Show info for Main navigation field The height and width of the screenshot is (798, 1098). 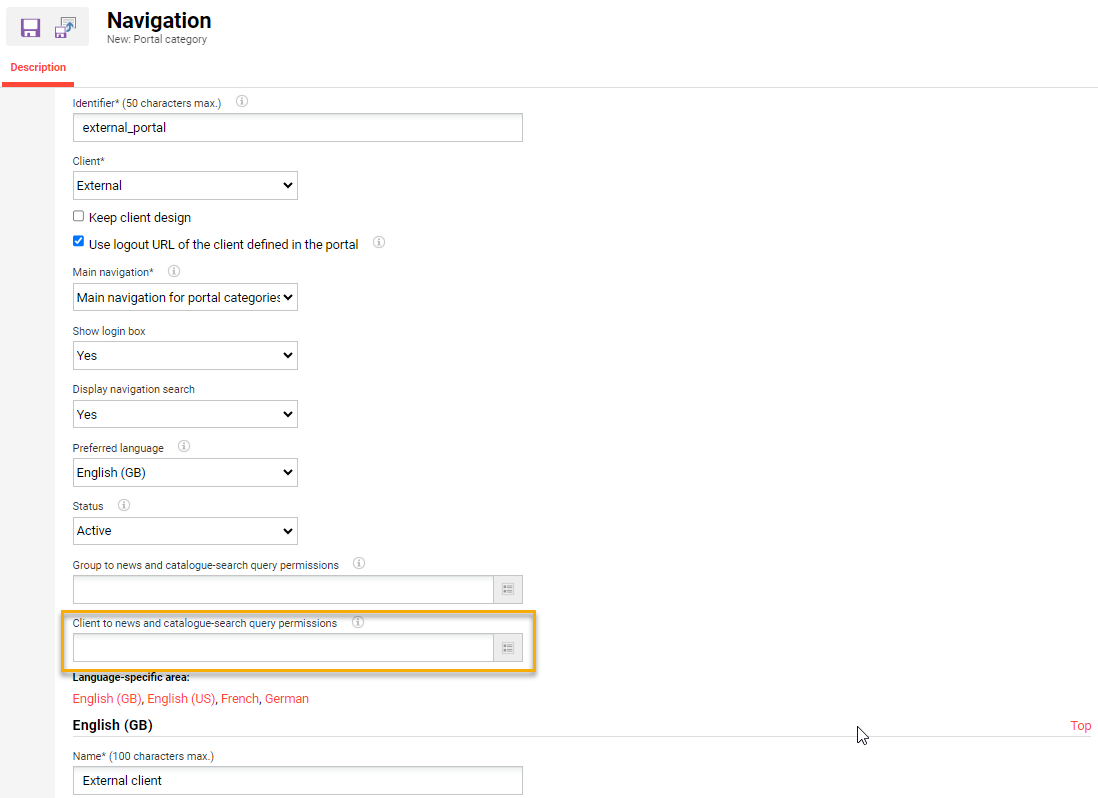(x=174, y=271)
